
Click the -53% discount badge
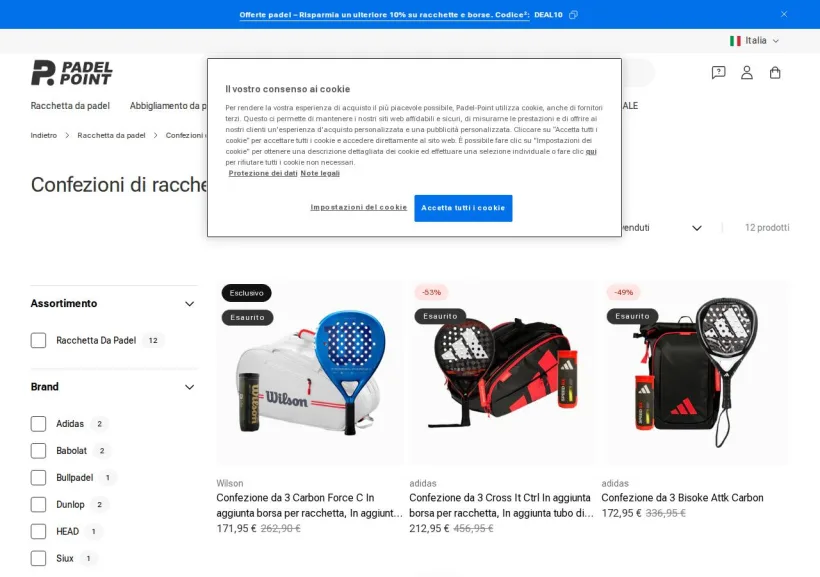pyautogui.click(x=431, y=292)
